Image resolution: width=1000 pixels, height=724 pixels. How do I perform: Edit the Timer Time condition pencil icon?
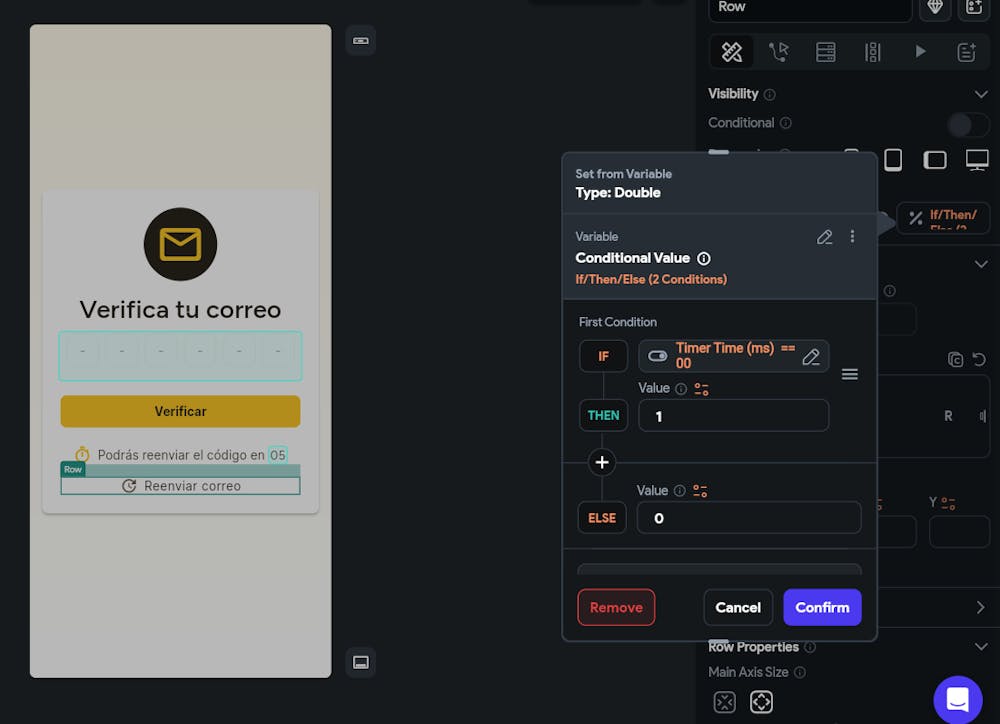click(811, 357)
